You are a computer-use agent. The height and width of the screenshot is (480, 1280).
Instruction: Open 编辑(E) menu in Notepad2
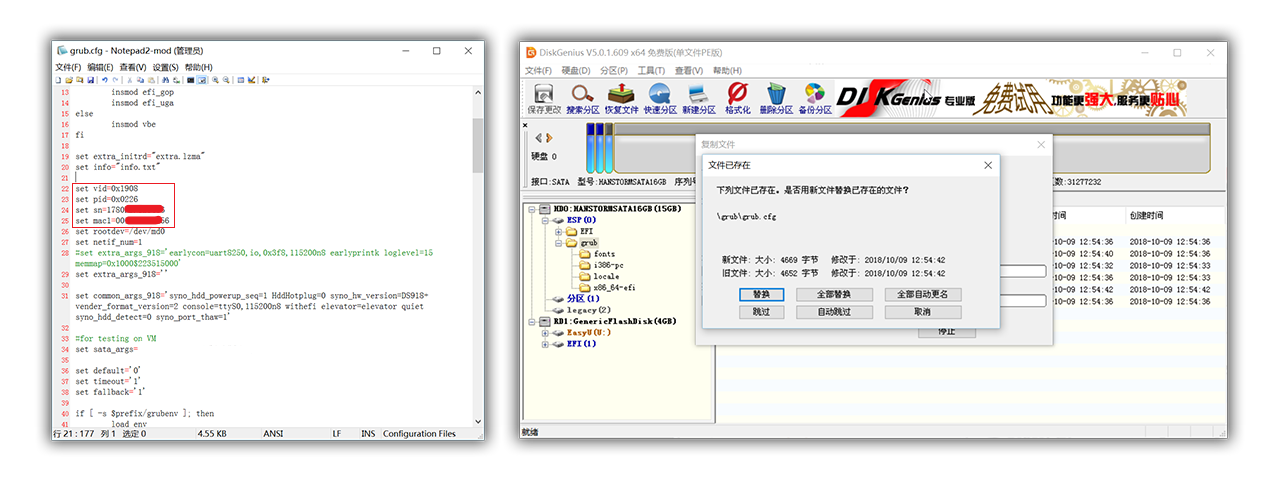pos(100,67)
